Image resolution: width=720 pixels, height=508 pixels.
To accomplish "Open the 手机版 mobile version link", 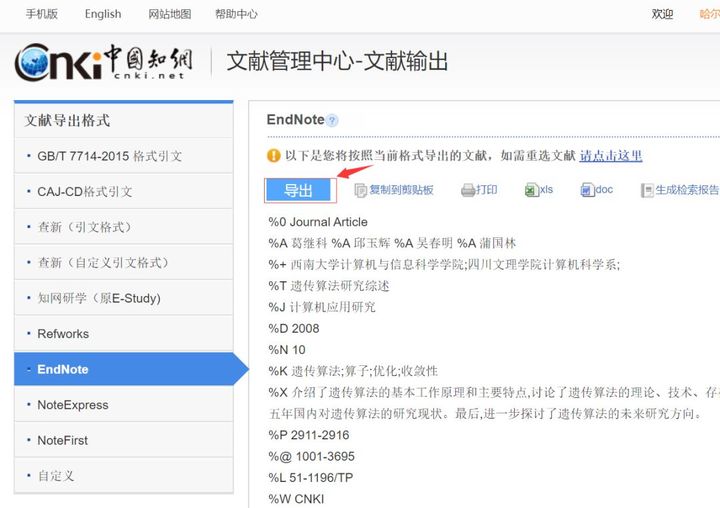I will click(42, 14).
